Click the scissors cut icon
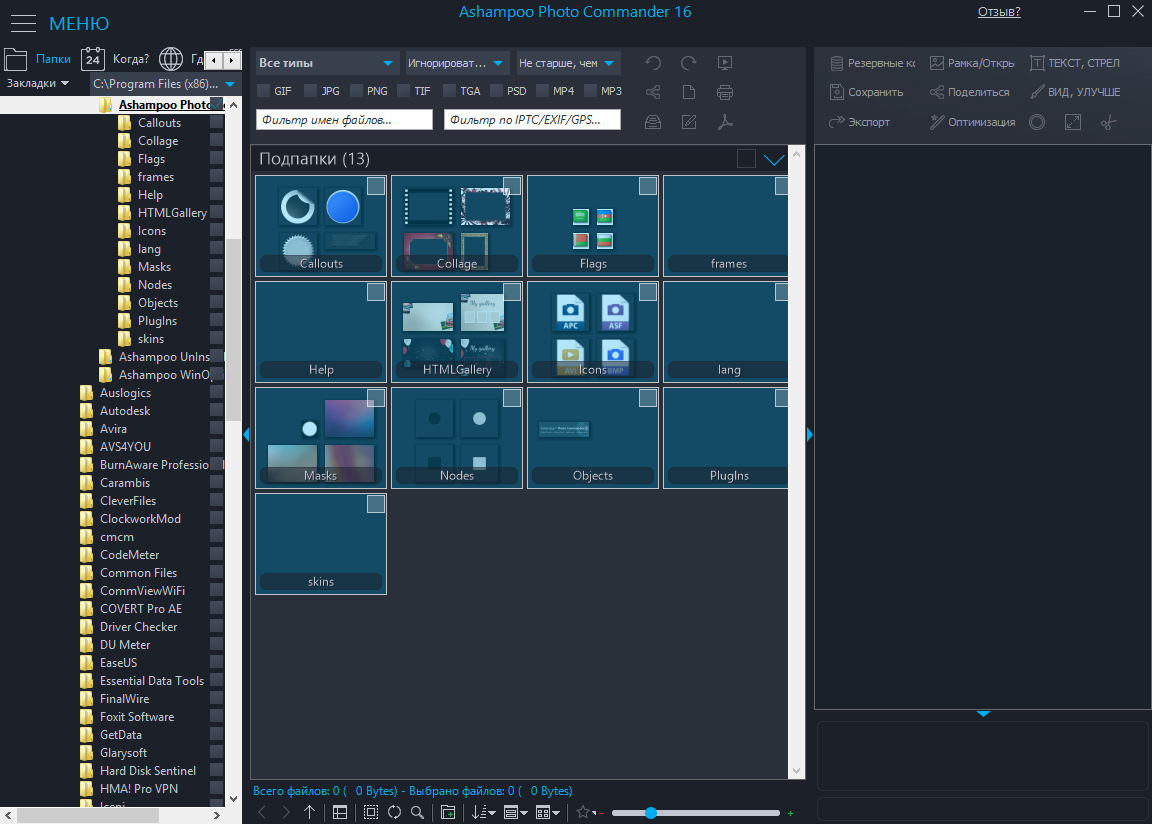The image size is (1152, 824). pyautogui.click(x=1107, y=122)
